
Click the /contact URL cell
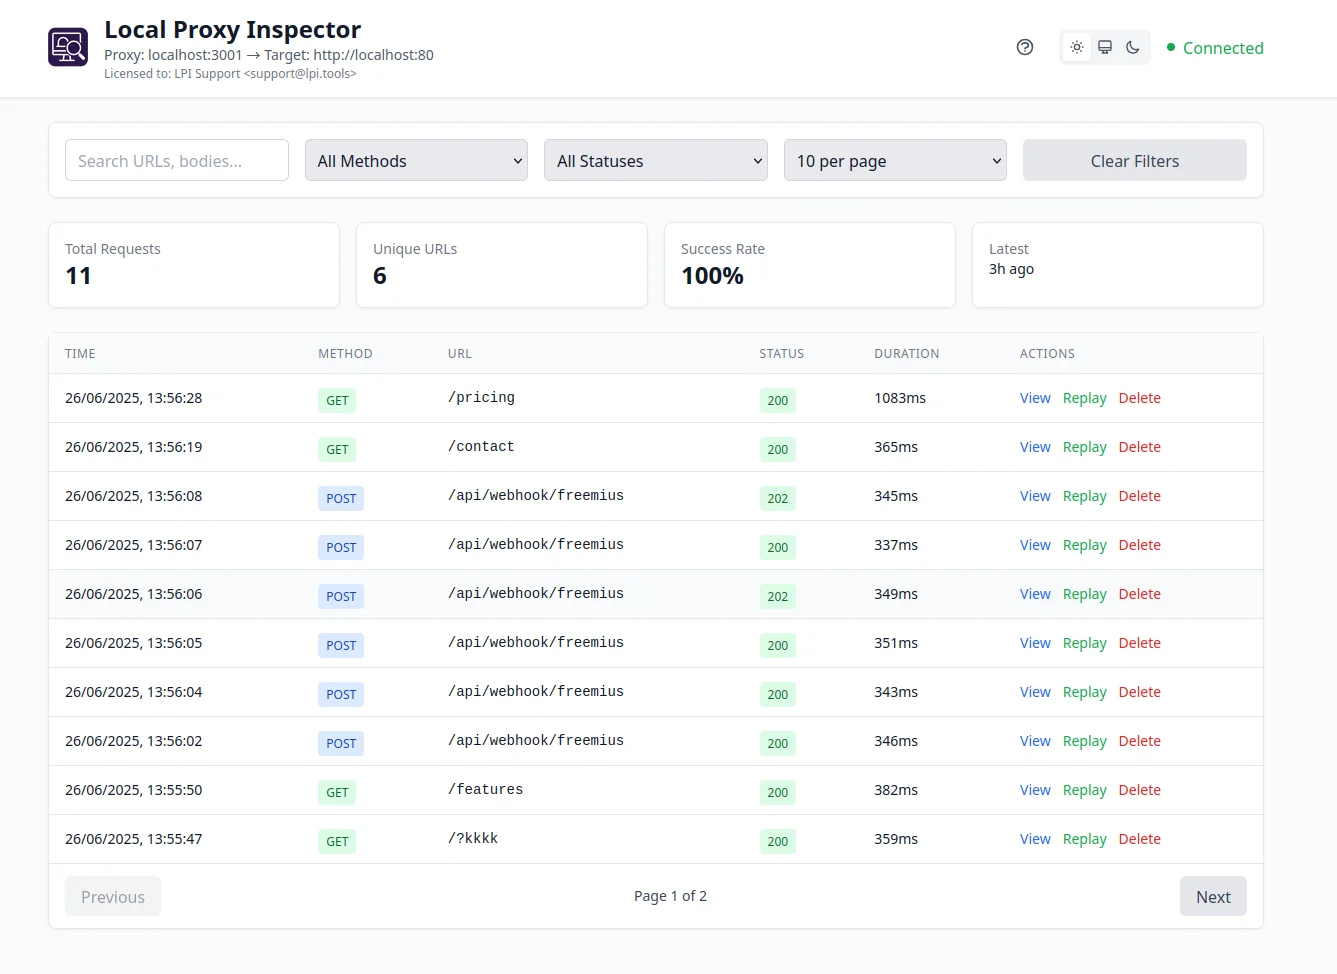[x=481, y=447]
